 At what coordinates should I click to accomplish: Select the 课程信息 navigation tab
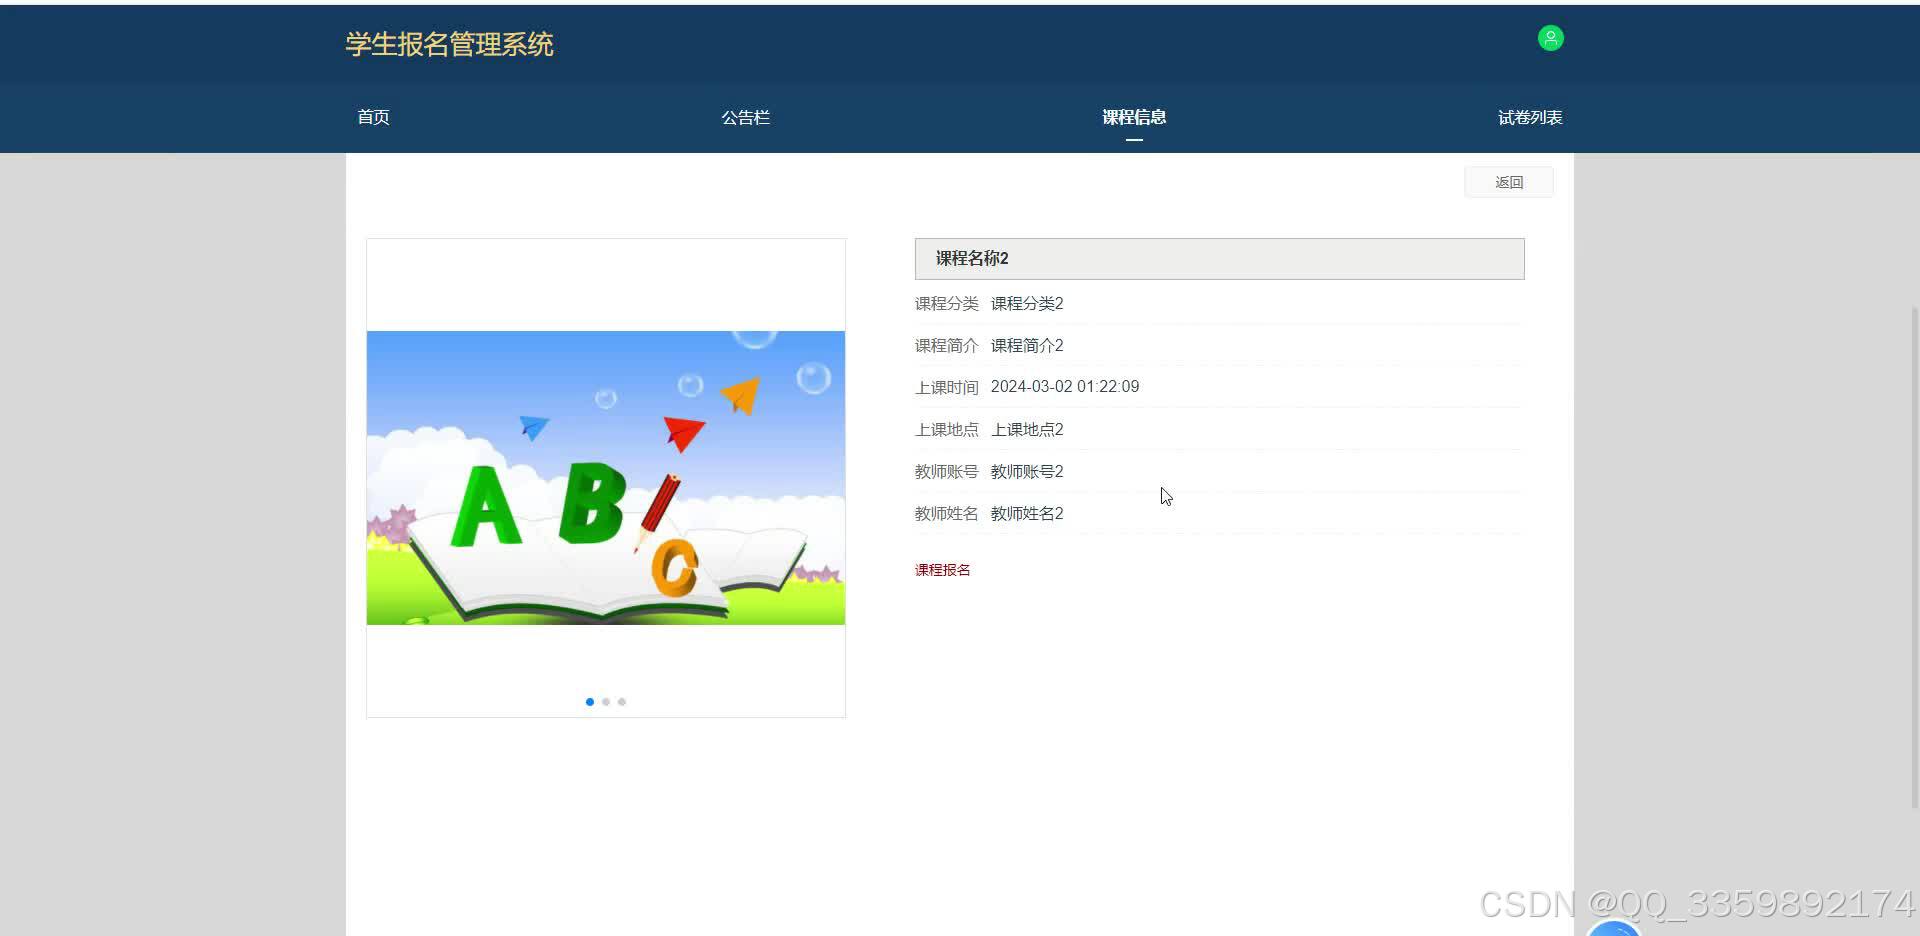1133,117
